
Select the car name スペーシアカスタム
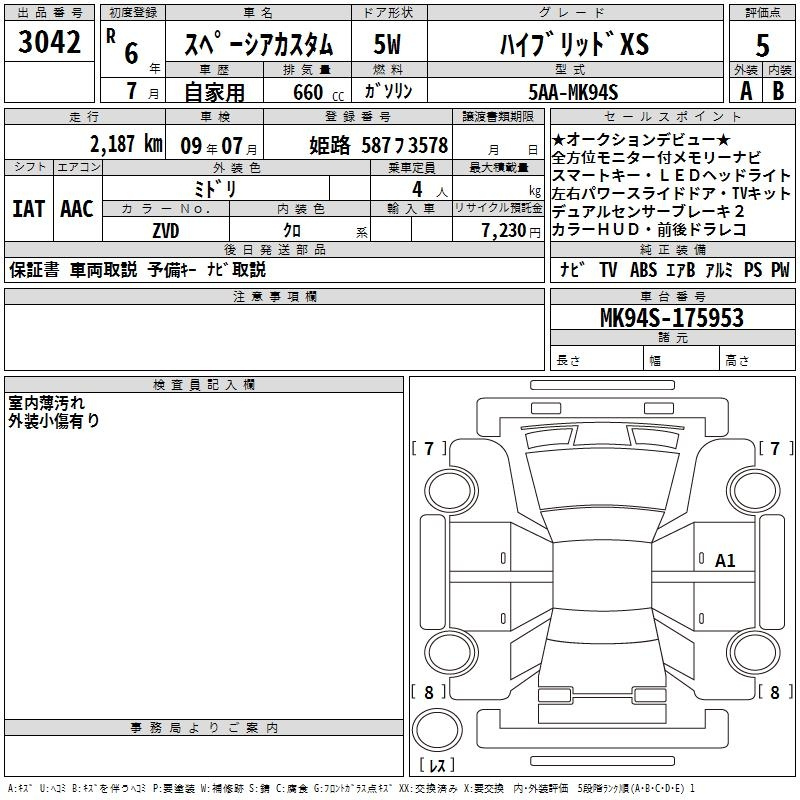(258, 44)
